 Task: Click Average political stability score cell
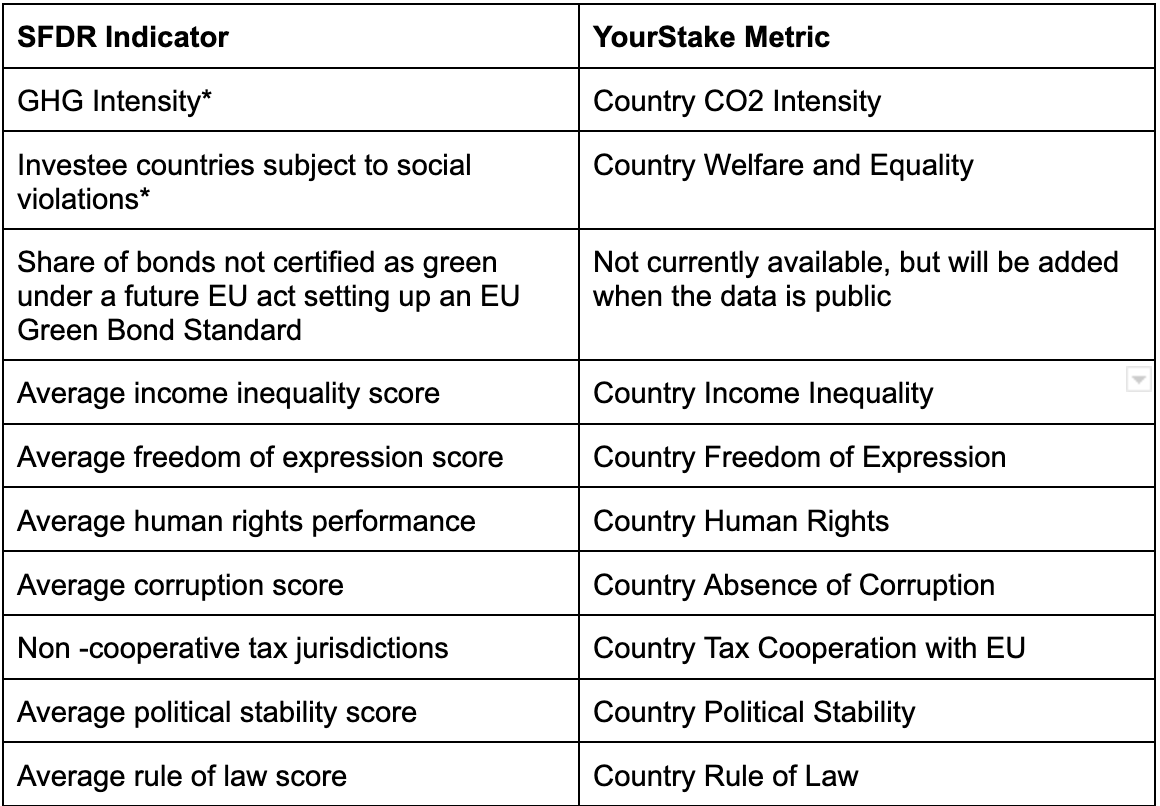coord(291,711)
